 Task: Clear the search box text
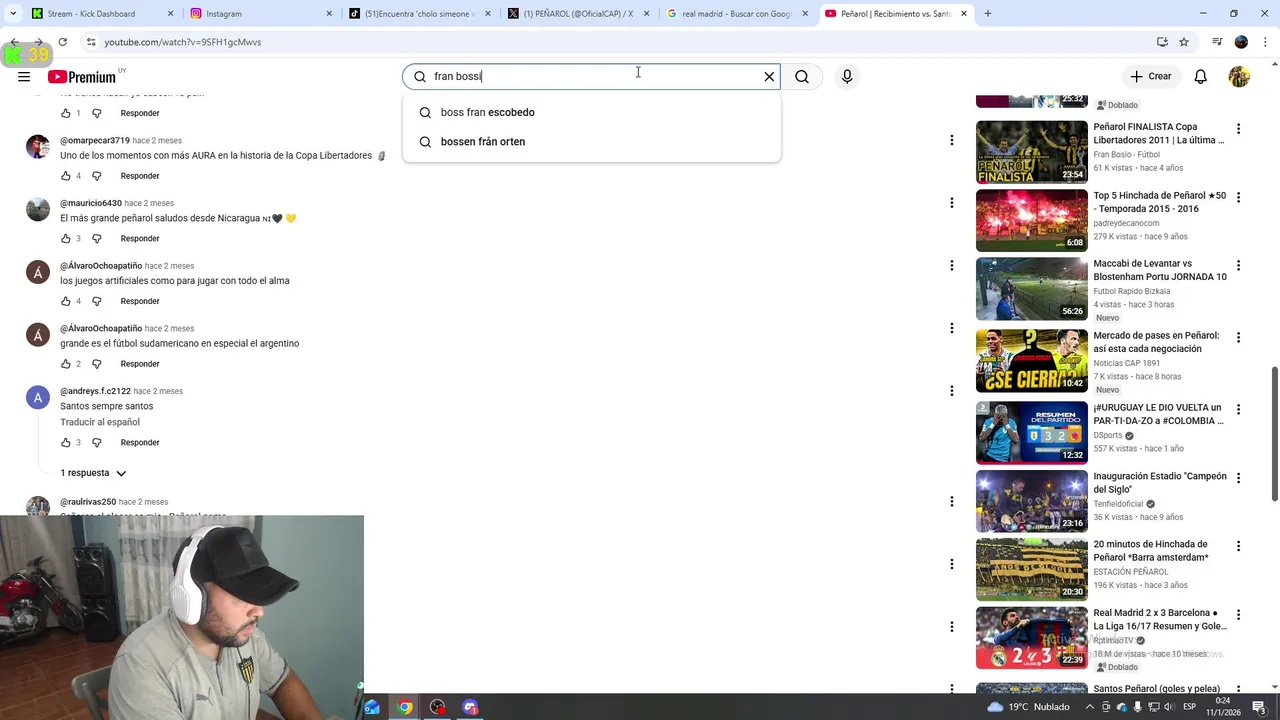tap(769, 77)
